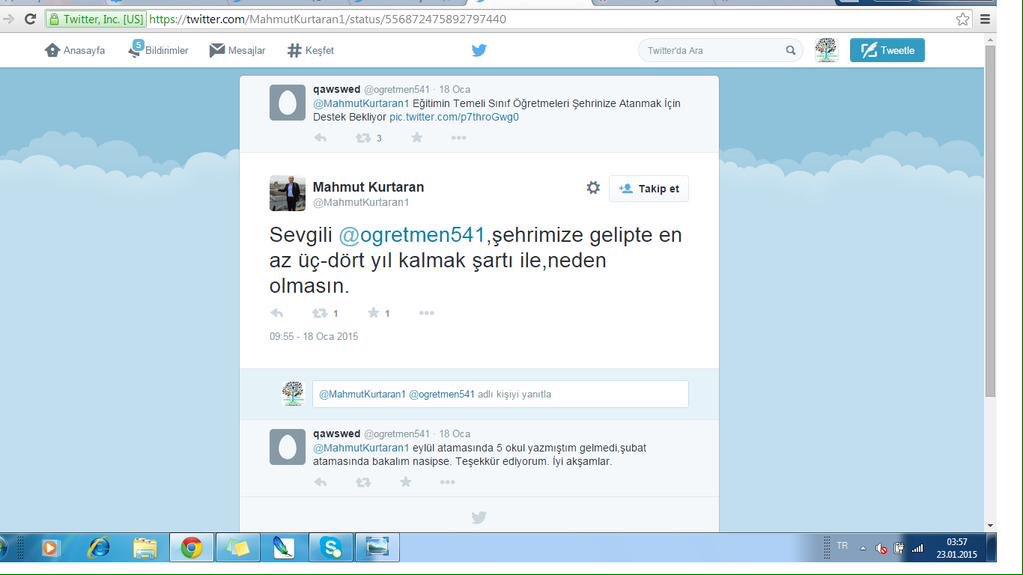Open File Explorer folder taskbar icon

coord(145,548)
